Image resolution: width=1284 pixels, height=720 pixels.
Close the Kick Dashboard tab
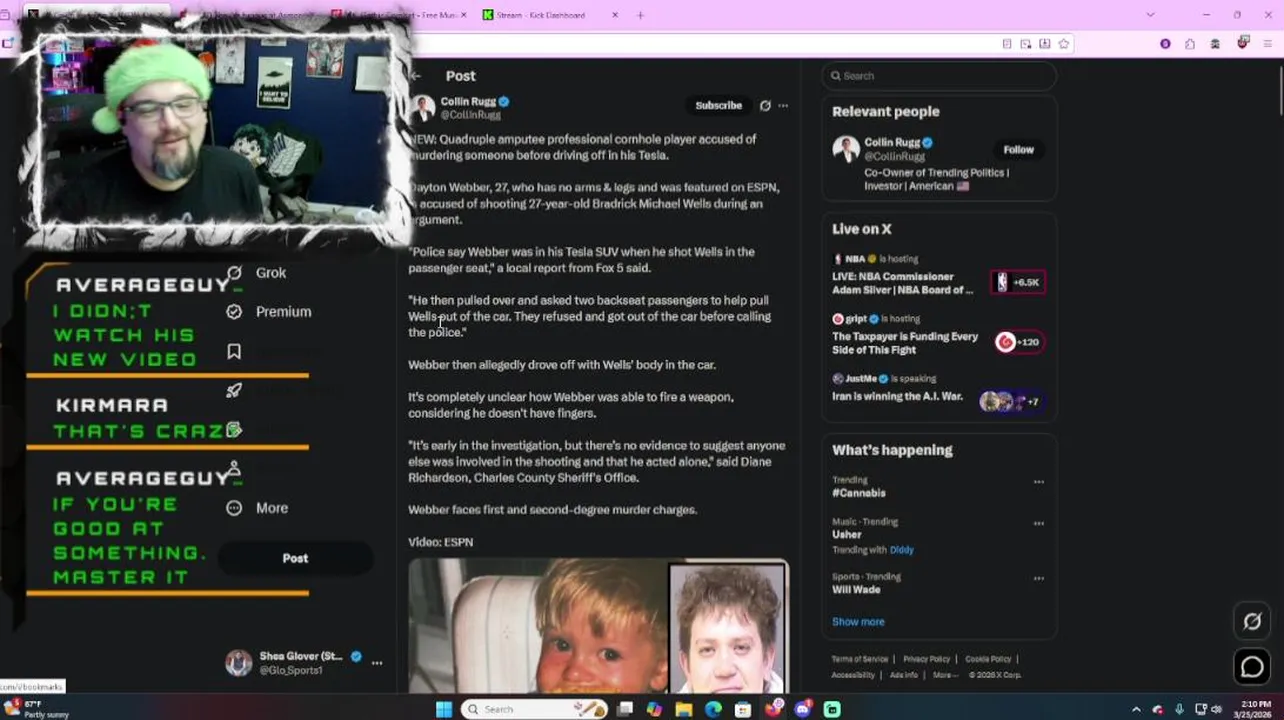point(615,15)
